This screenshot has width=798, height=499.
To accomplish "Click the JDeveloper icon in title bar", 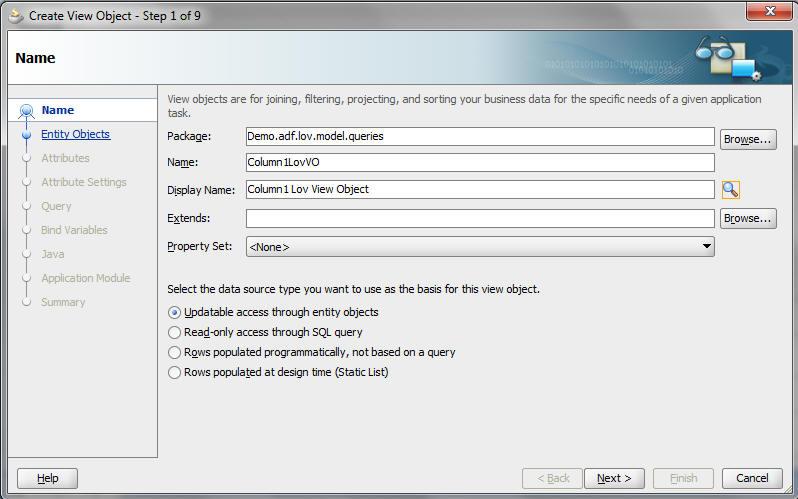I will click(16, 16).
